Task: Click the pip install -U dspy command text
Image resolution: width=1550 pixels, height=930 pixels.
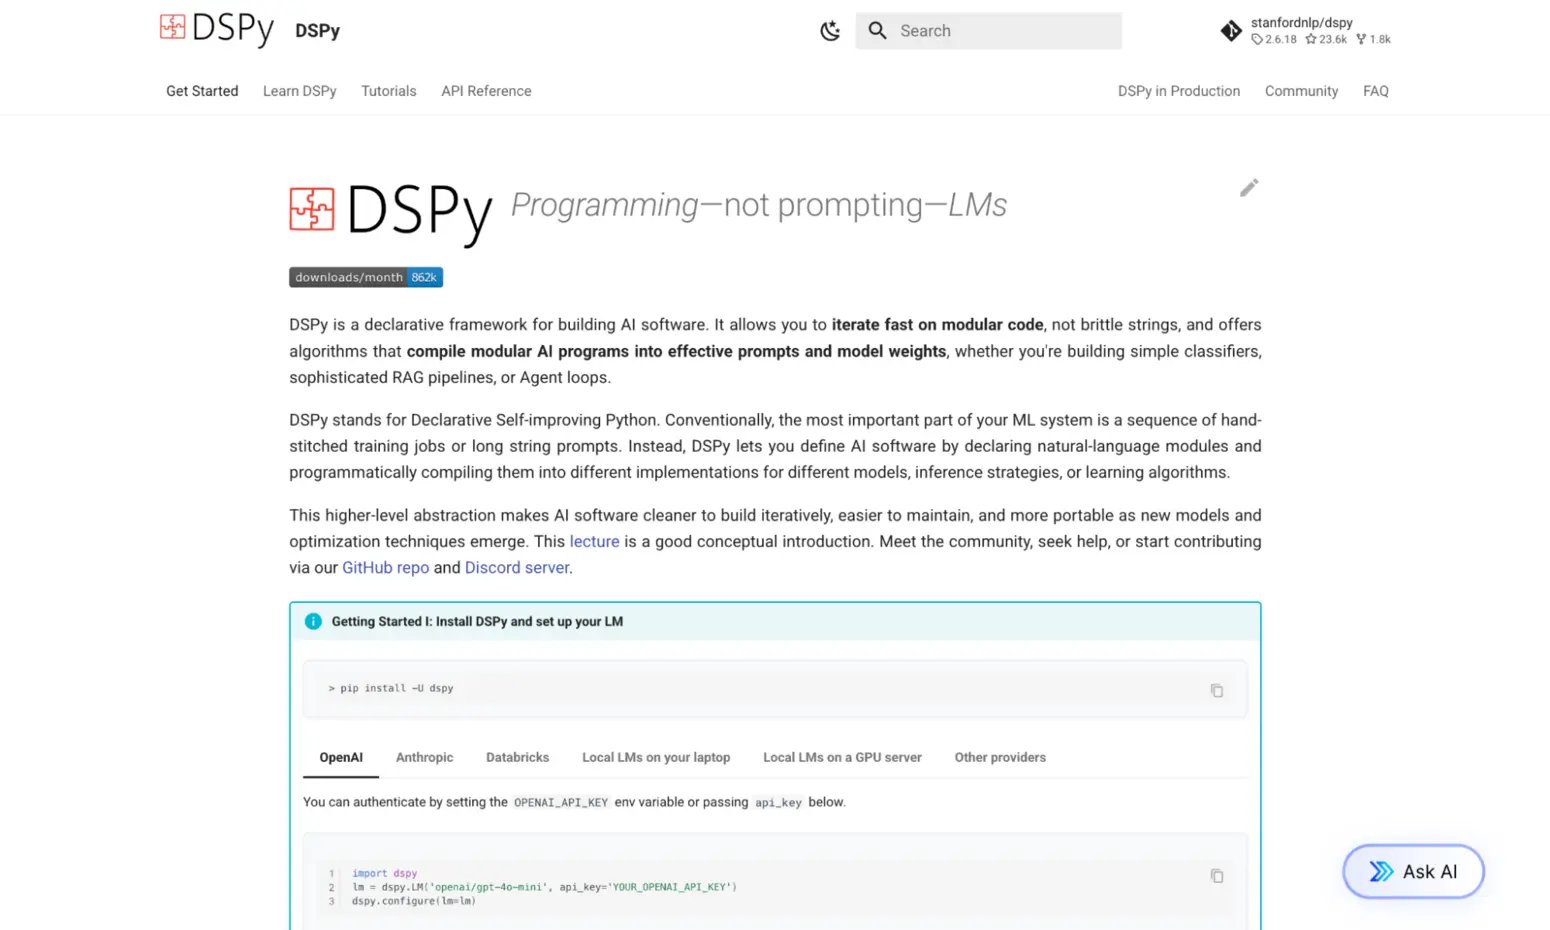Action: pos(391,688)
